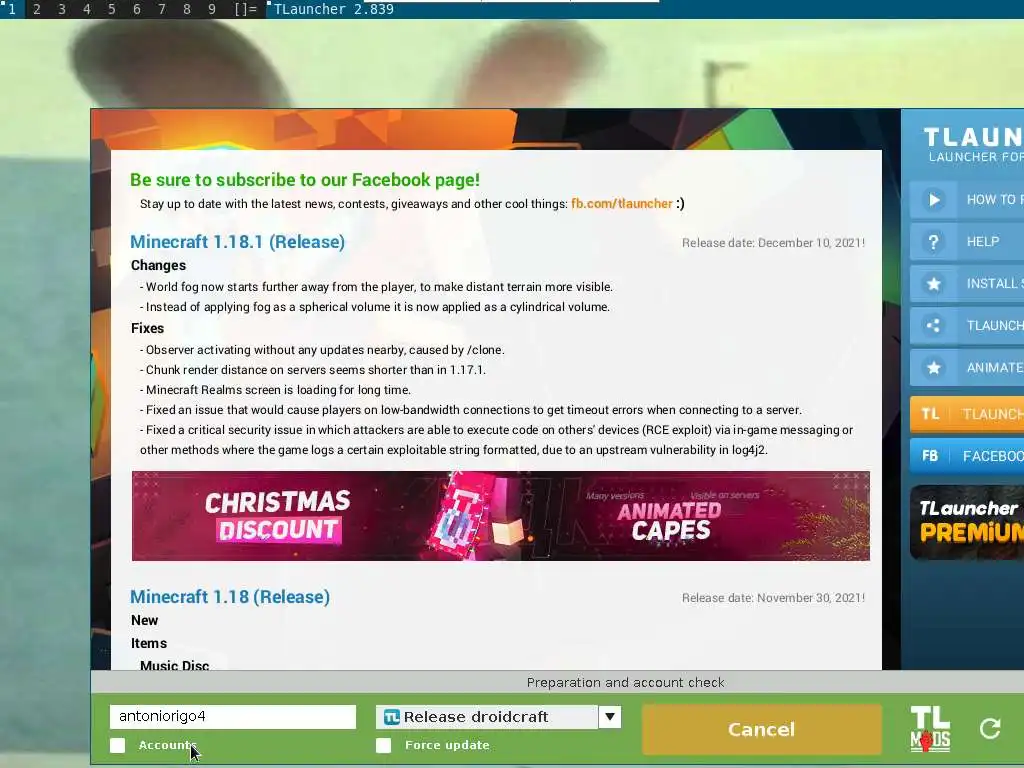Click the Minecraft 1.18.1 (Release) heading
Viewport: 1024px width, 768px height.
pyautogui.click(x=238, y=242)
